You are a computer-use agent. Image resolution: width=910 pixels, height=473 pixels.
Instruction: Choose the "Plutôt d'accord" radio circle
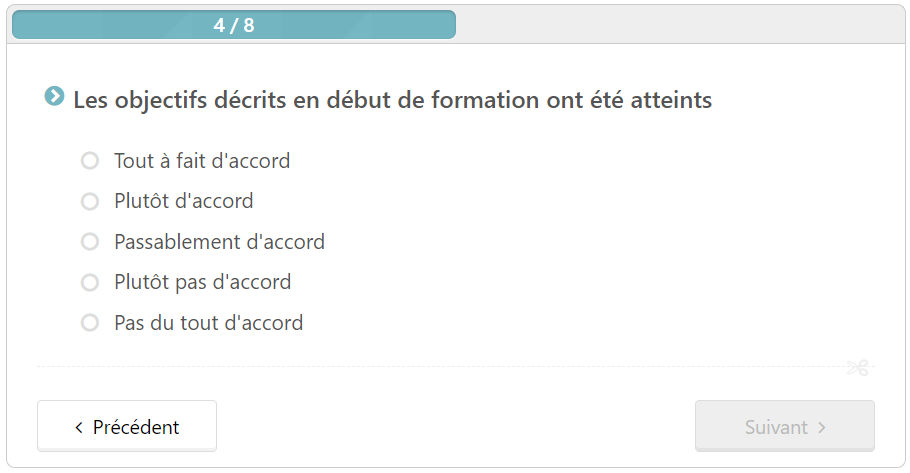click(90, 201)
